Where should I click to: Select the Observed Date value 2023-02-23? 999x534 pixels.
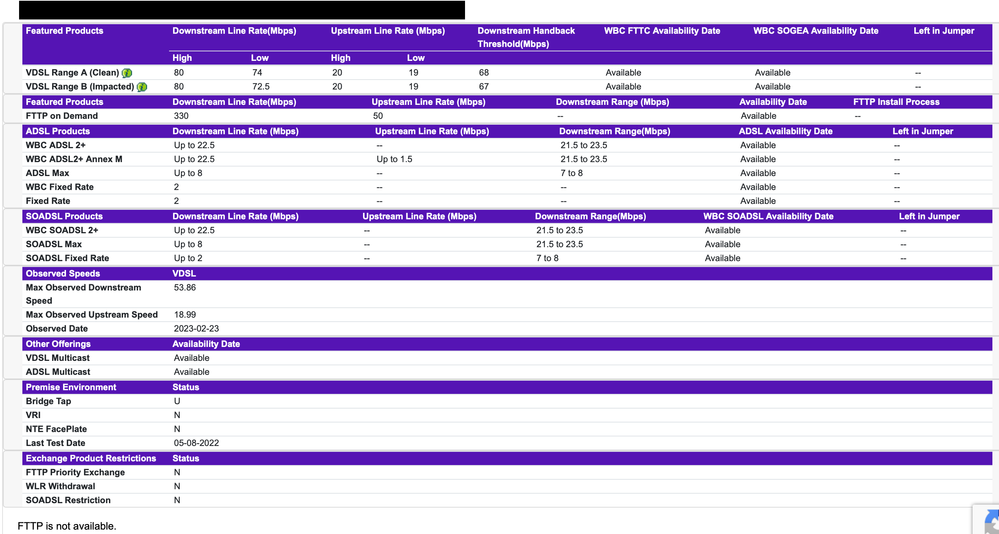pos(196,329)
